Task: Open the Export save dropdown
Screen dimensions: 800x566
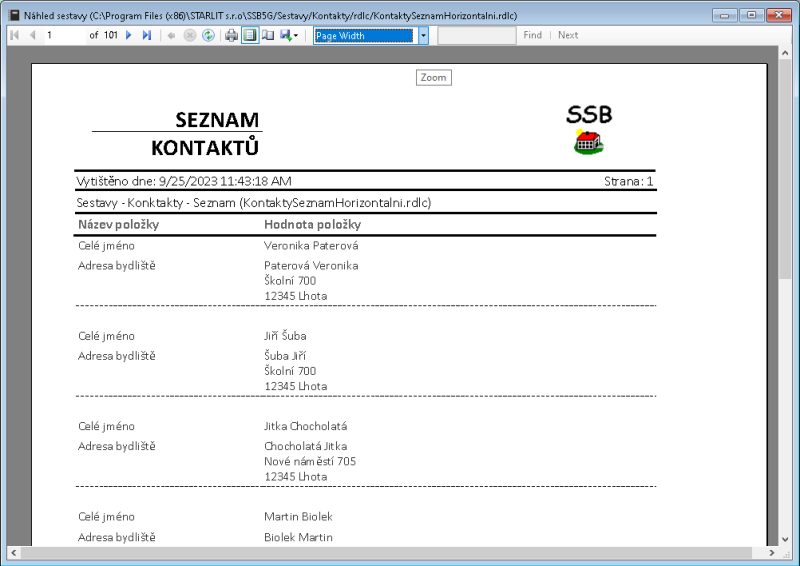Action: click(x=289, y=35)
